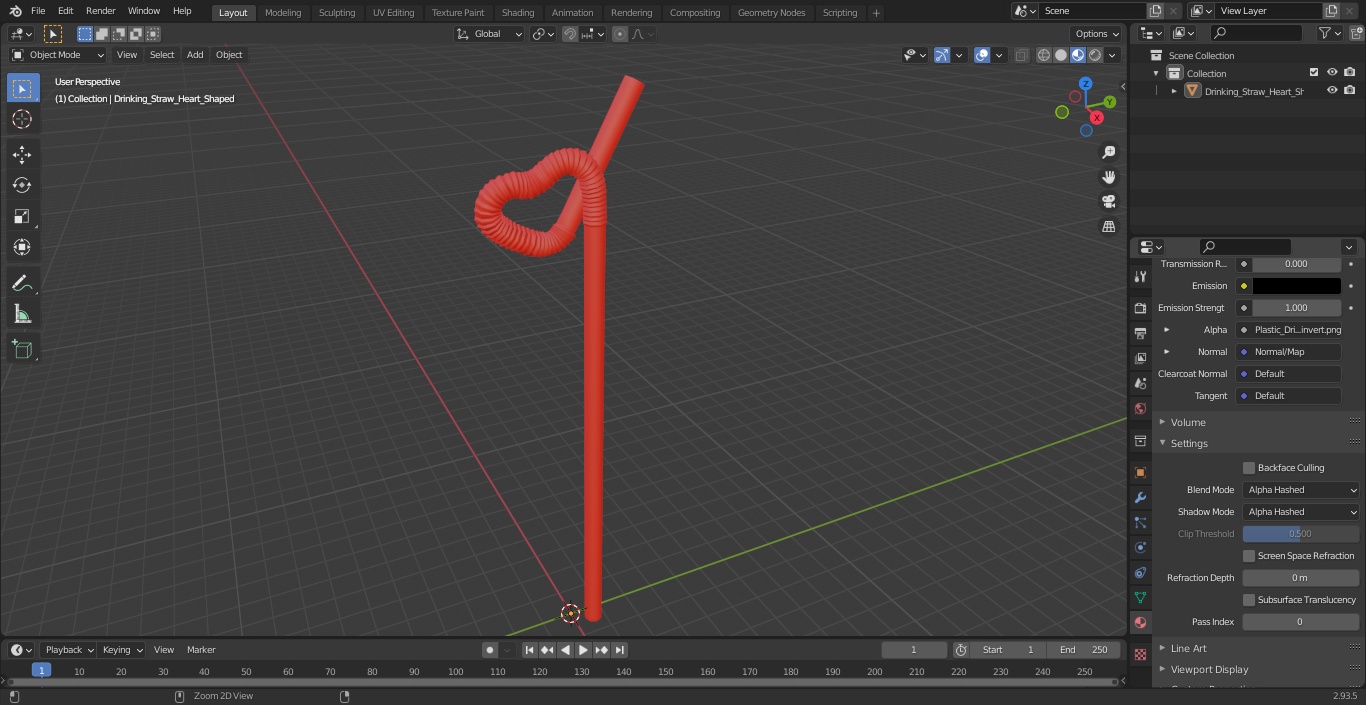Select the Measure tool
The width and height of the screenshot is (1366, 705).
pyautogui.click(x=22, y=315)
